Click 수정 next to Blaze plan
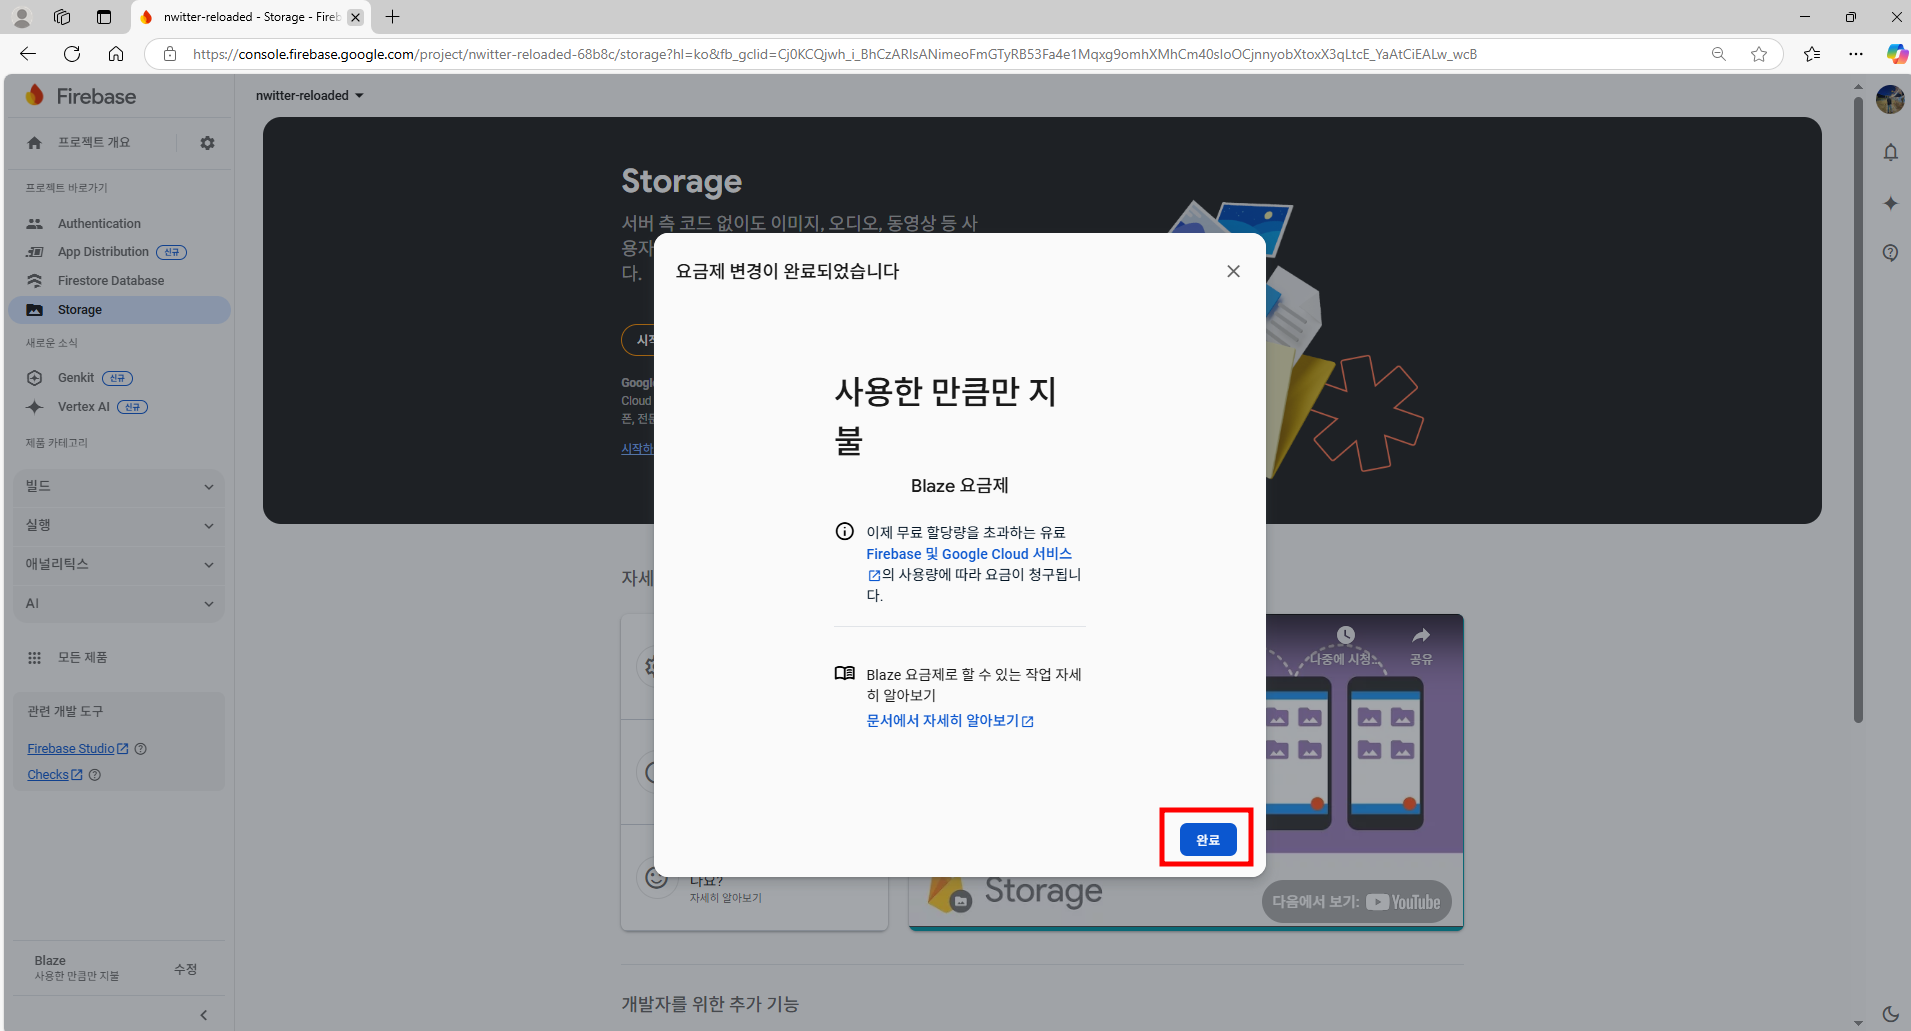 tap(185, 969)
